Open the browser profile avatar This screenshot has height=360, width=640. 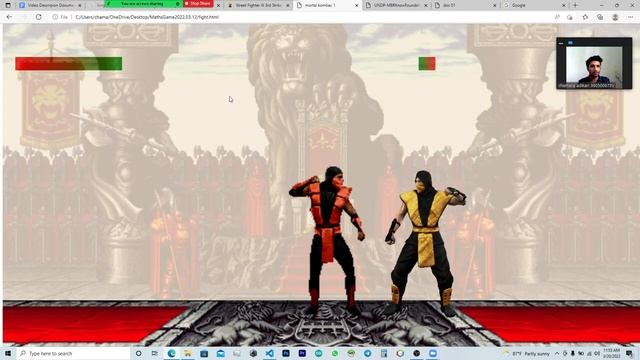615,17
